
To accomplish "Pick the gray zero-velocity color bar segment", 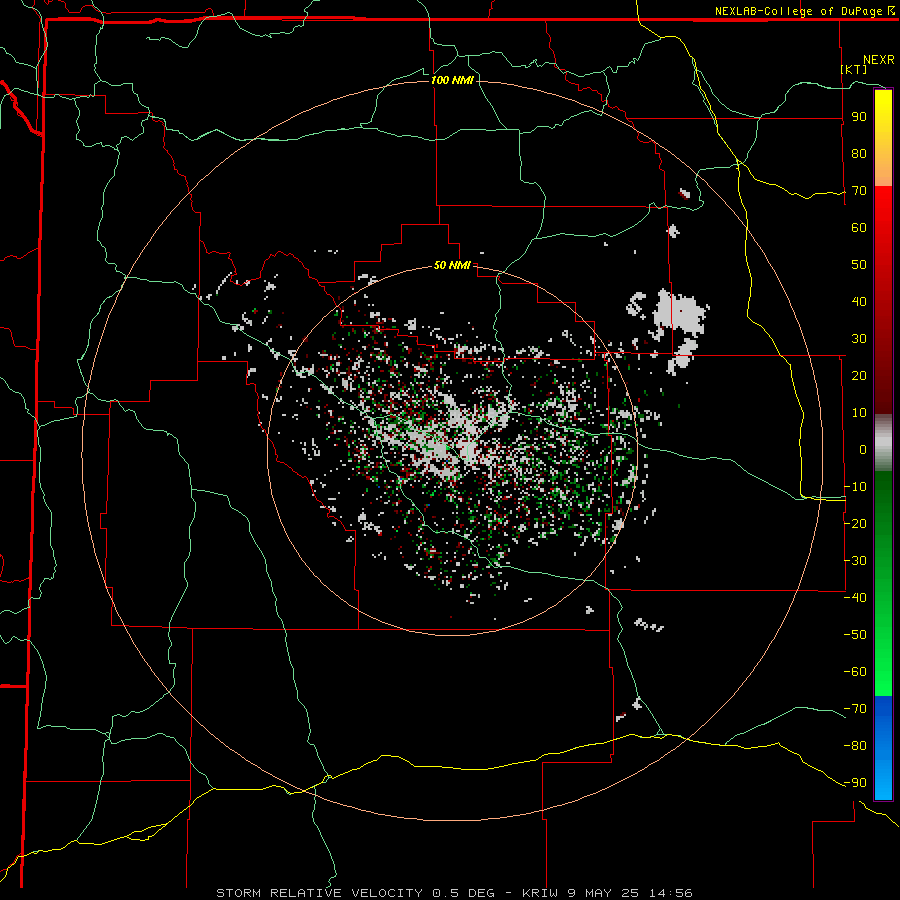I will (x=883, y=443).
